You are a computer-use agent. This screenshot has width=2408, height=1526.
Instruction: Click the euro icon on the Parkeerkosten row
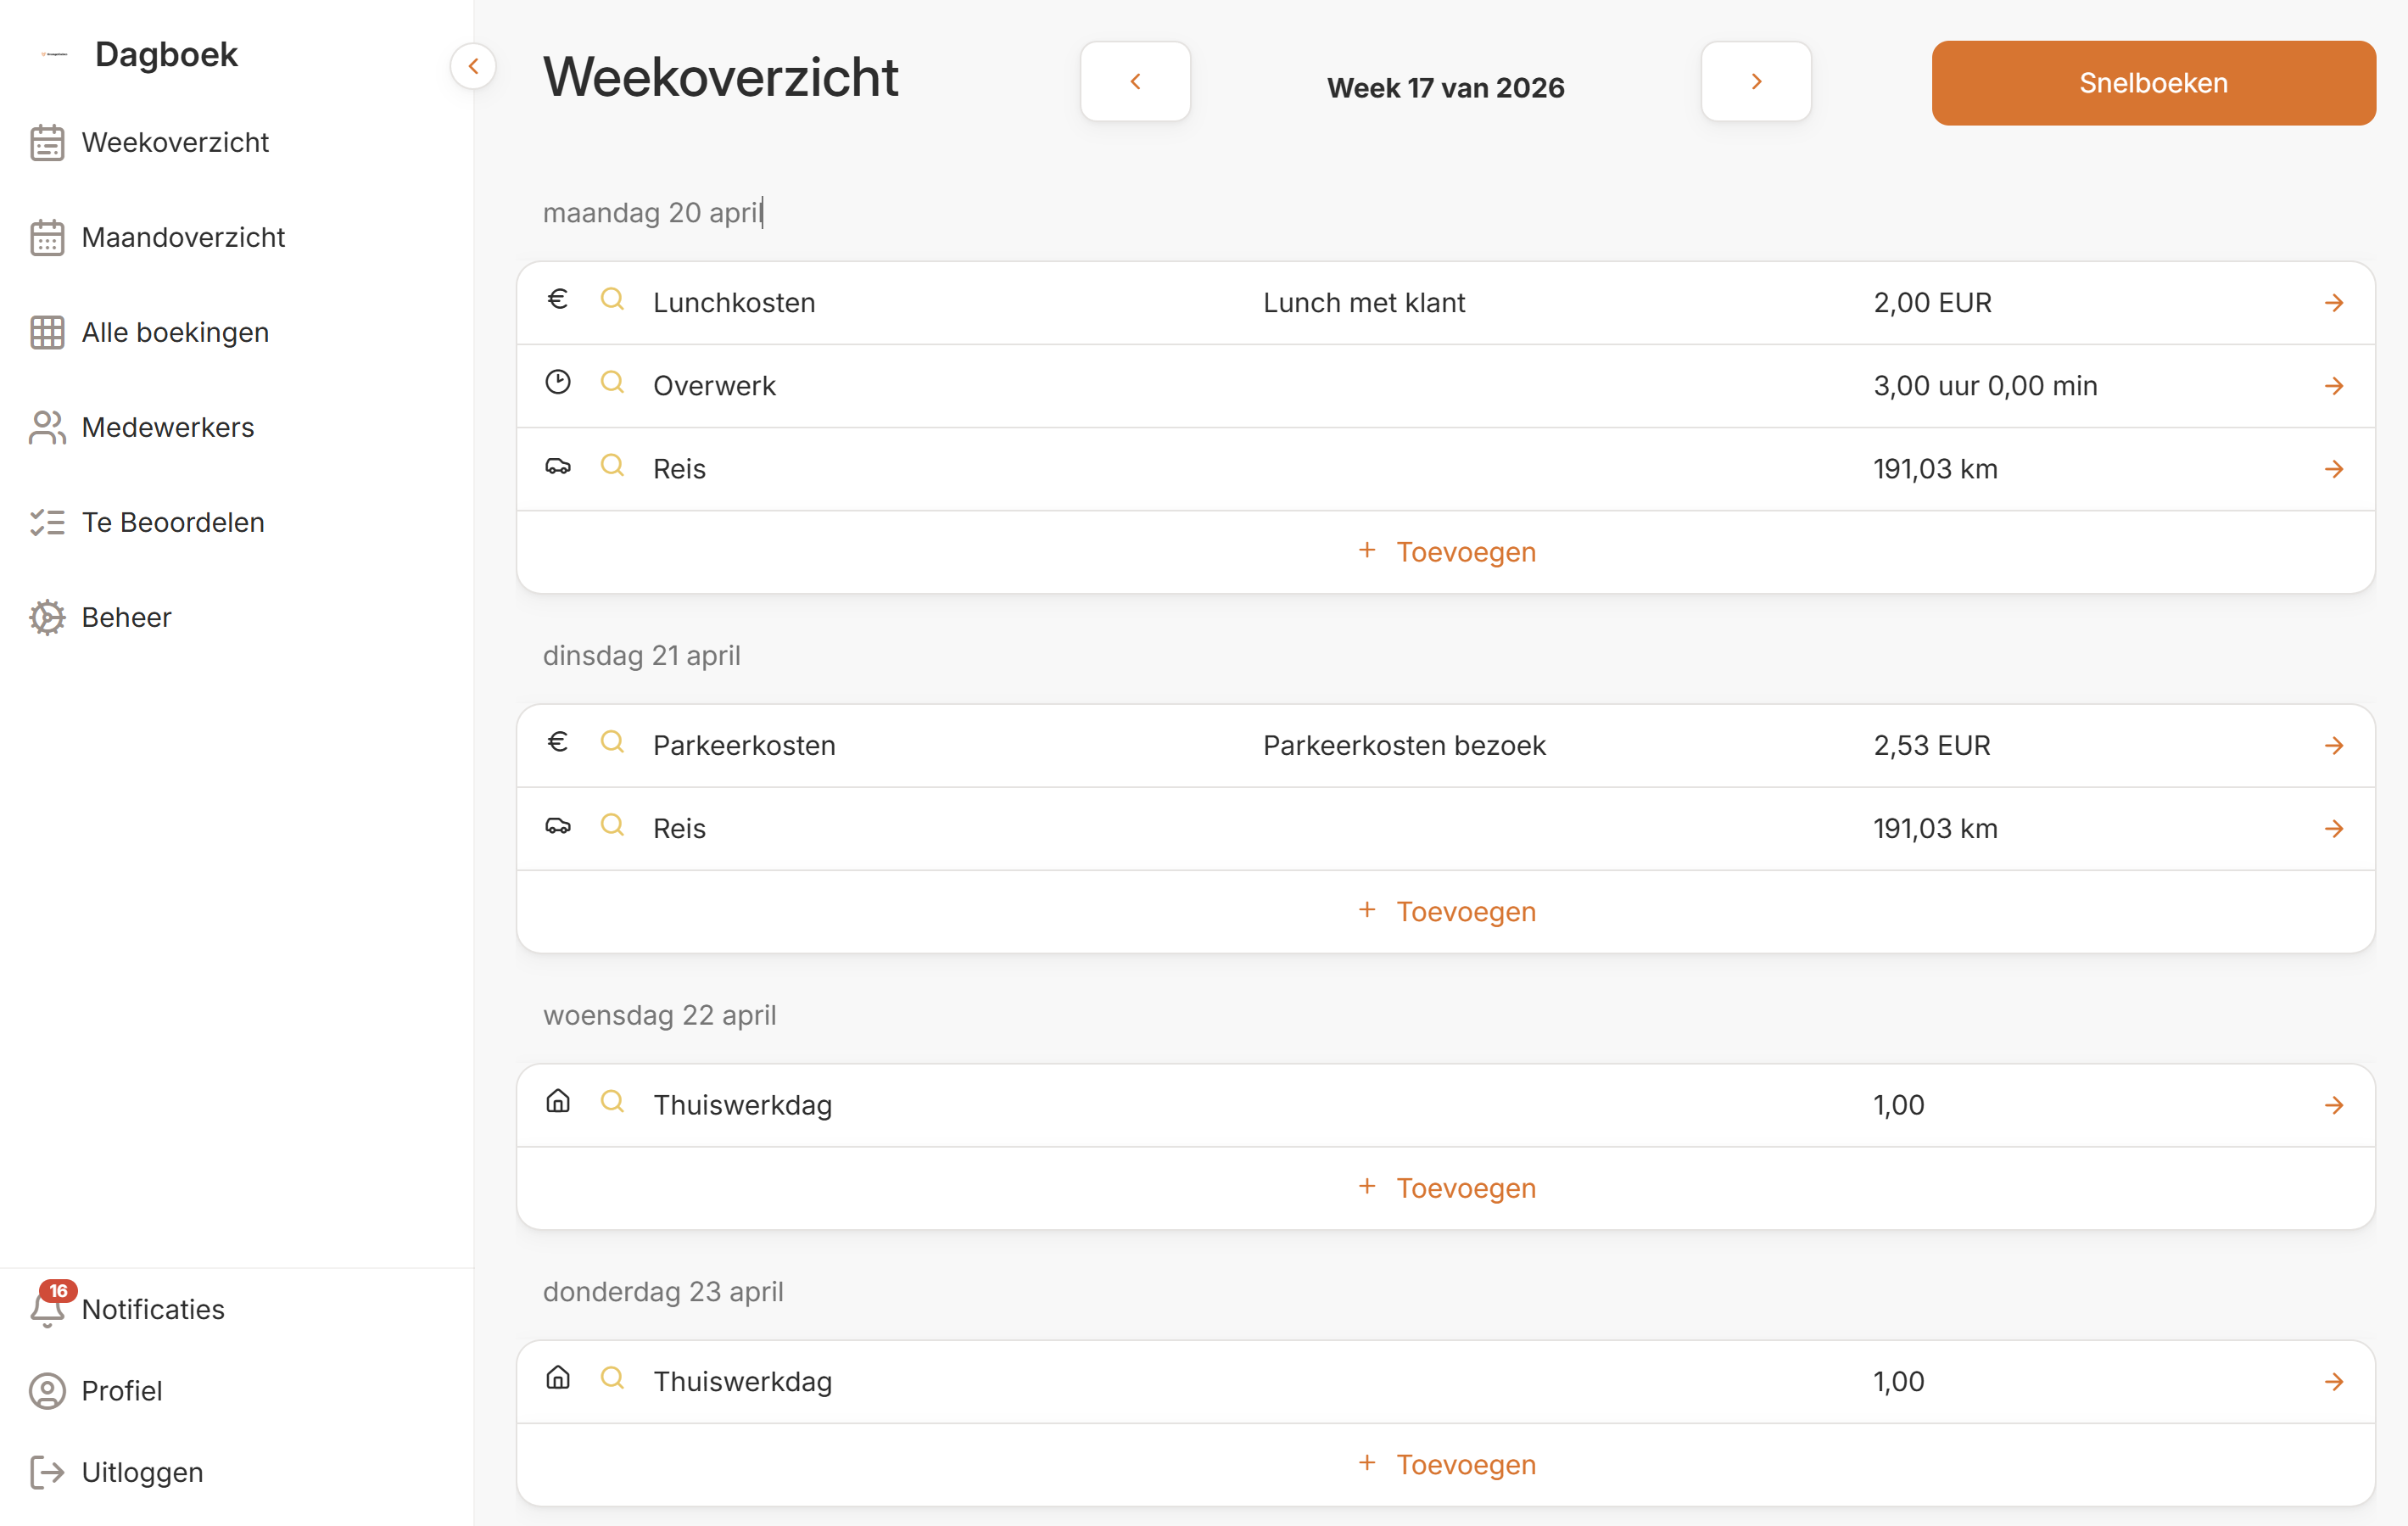(558, 742)
